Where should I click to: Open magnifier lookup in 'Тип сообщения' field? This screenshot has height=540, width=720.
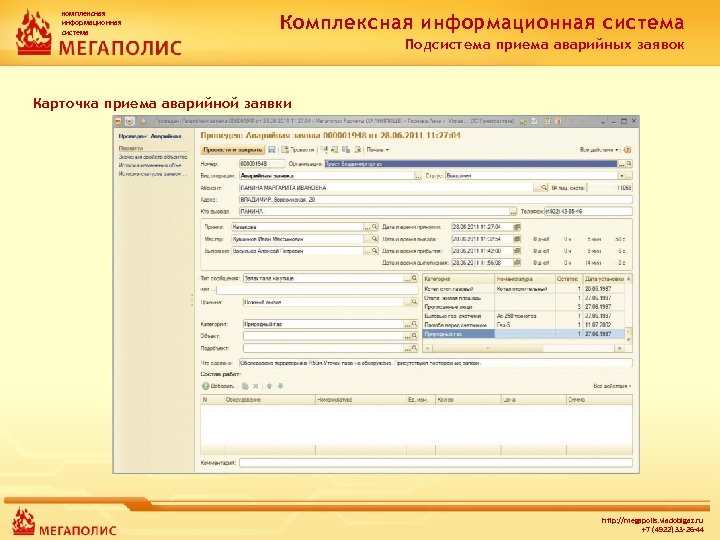(x=414, y=278)
